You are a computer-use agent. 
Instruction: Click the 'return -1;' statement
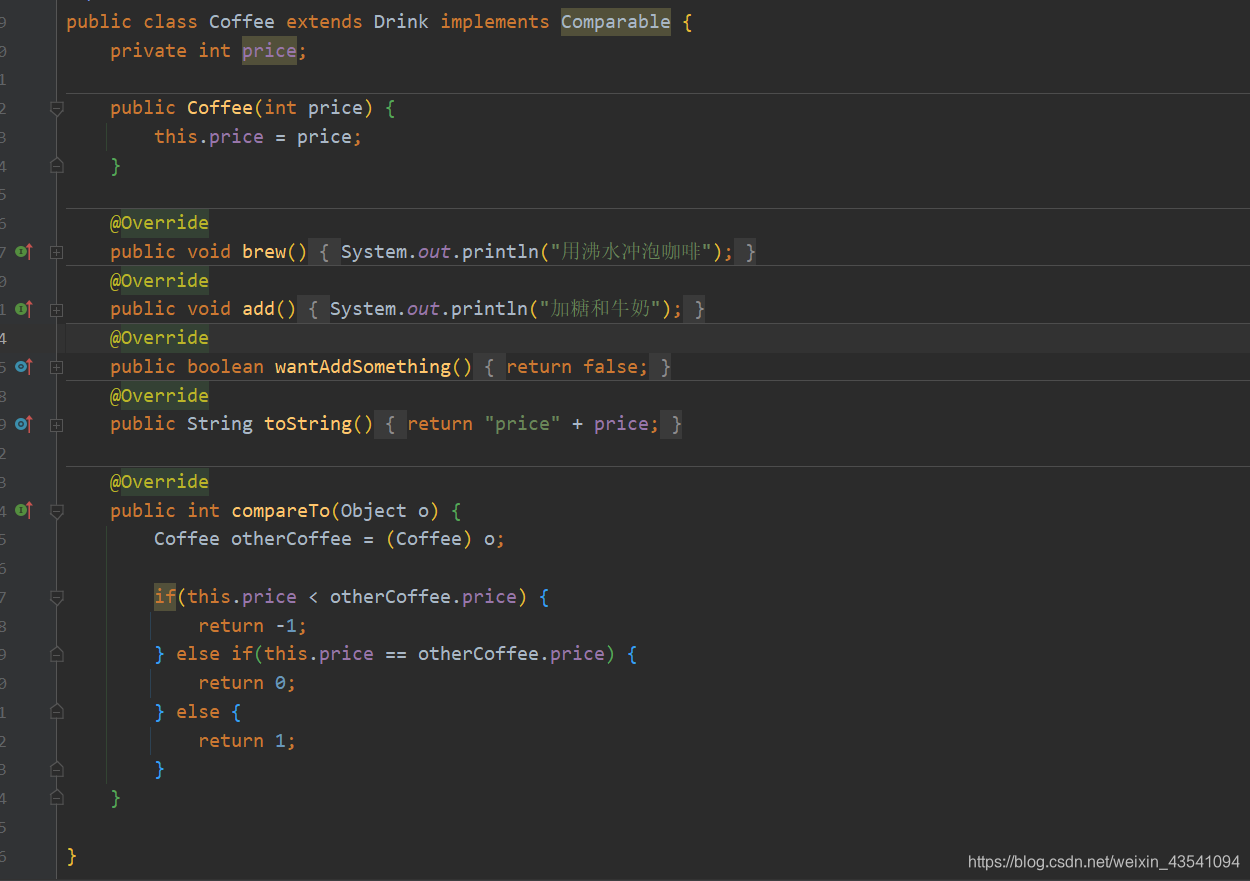[x=252, y=626]
